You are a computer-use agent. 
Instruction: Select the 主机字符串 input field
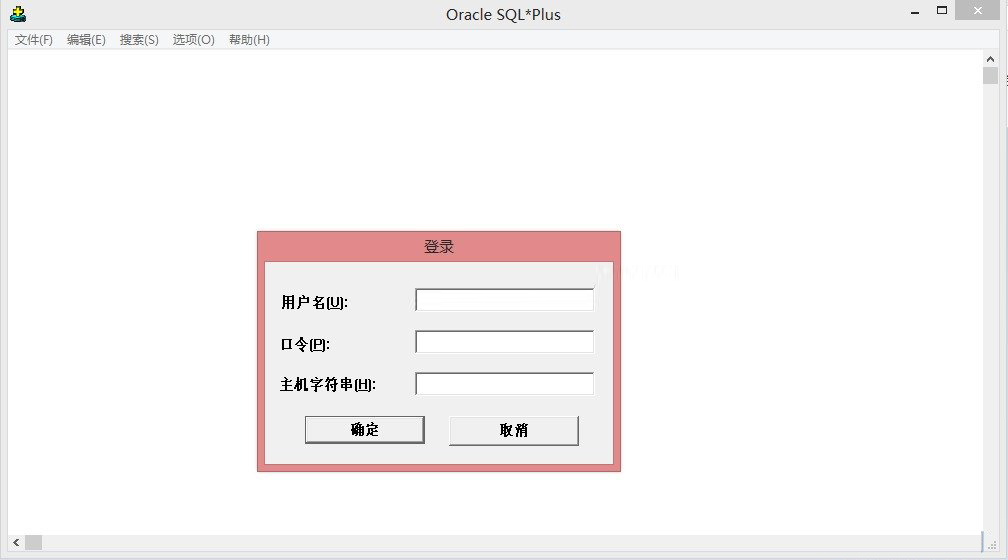505,384
